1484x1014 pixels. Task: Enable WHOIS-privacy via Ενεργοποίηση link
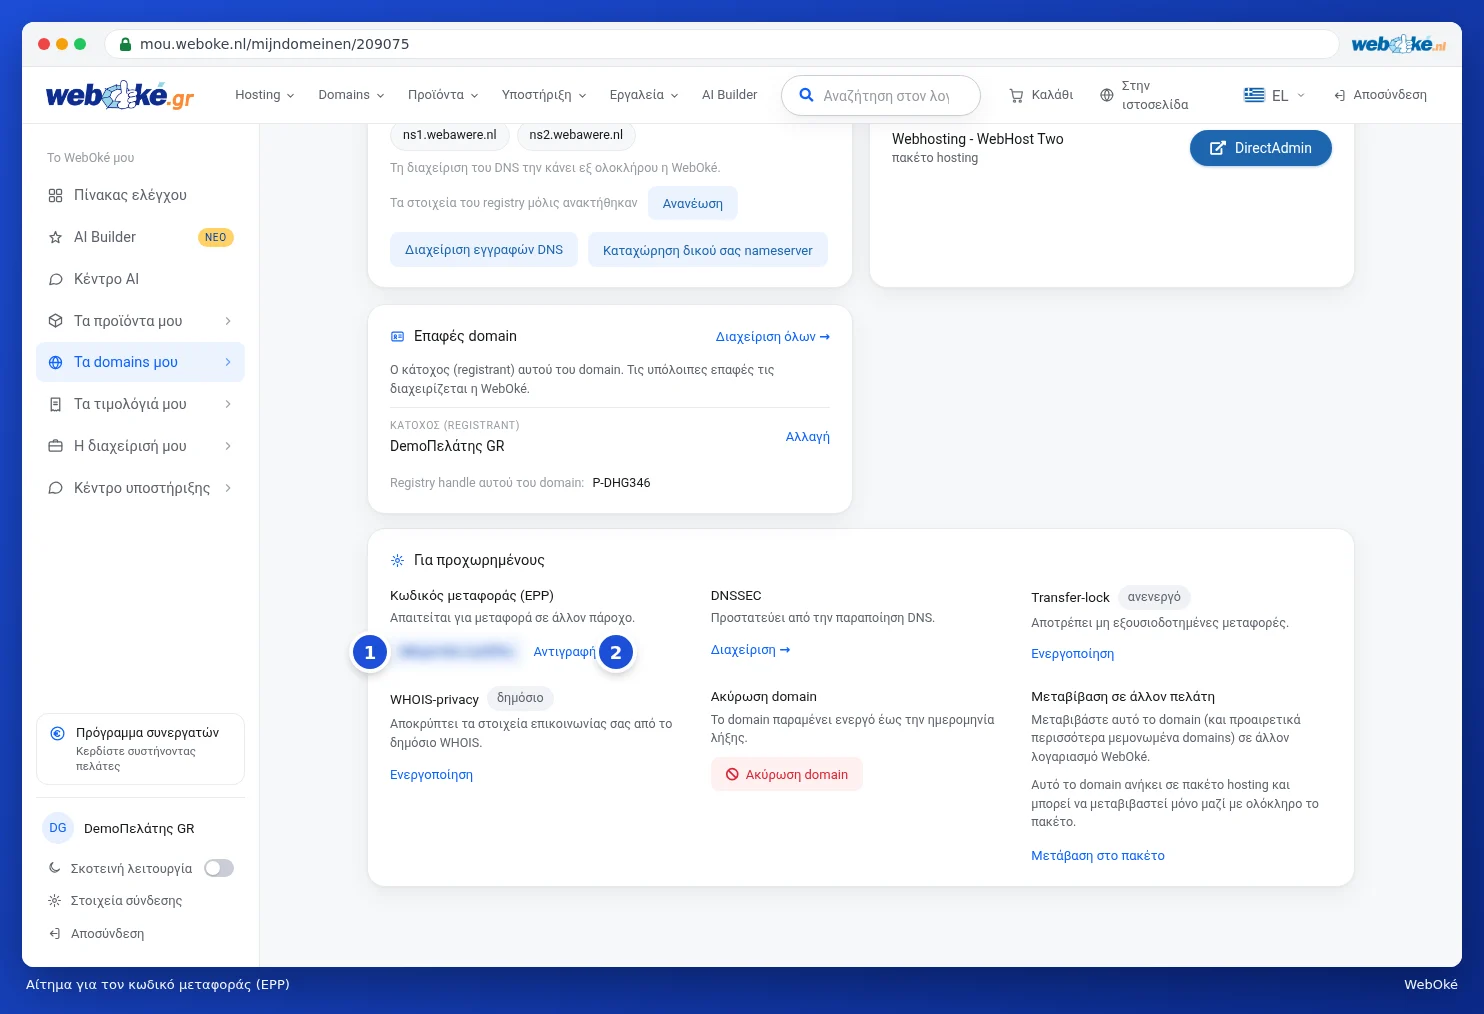(x=431, y=775)
